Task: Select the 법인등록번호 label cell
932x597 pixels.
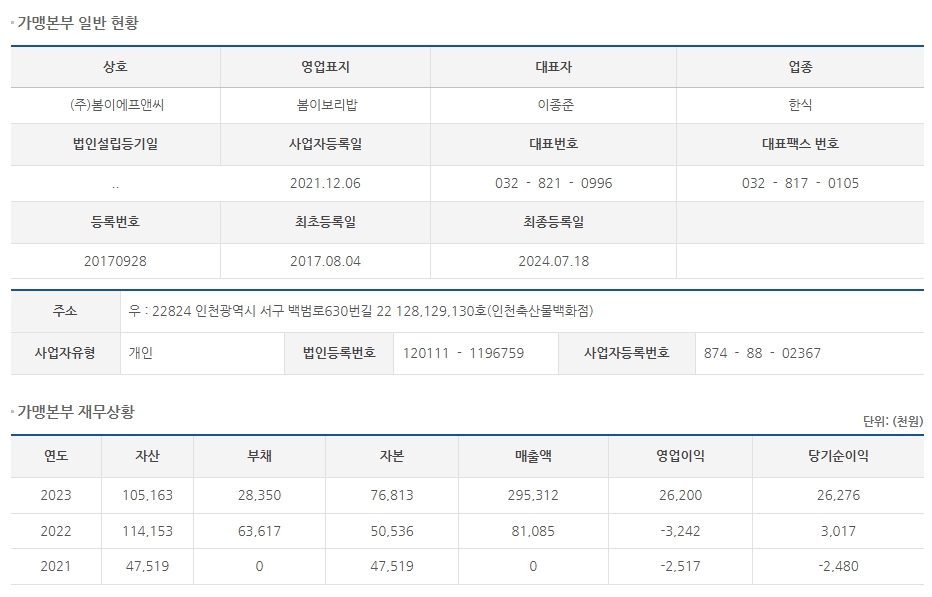Action: [339, 353]
